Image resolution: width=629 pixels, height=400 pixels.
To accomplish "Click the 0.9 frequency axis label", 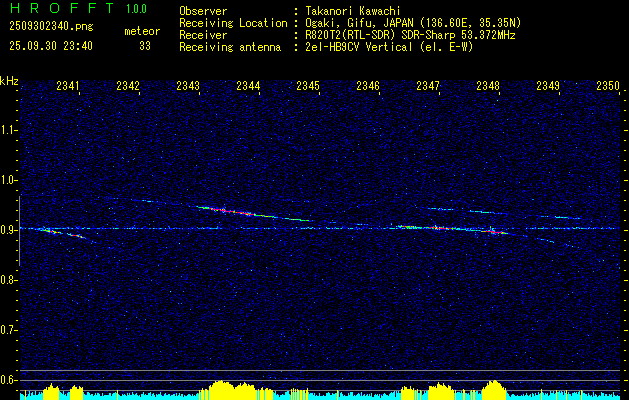I will click(x=9, y=230).
